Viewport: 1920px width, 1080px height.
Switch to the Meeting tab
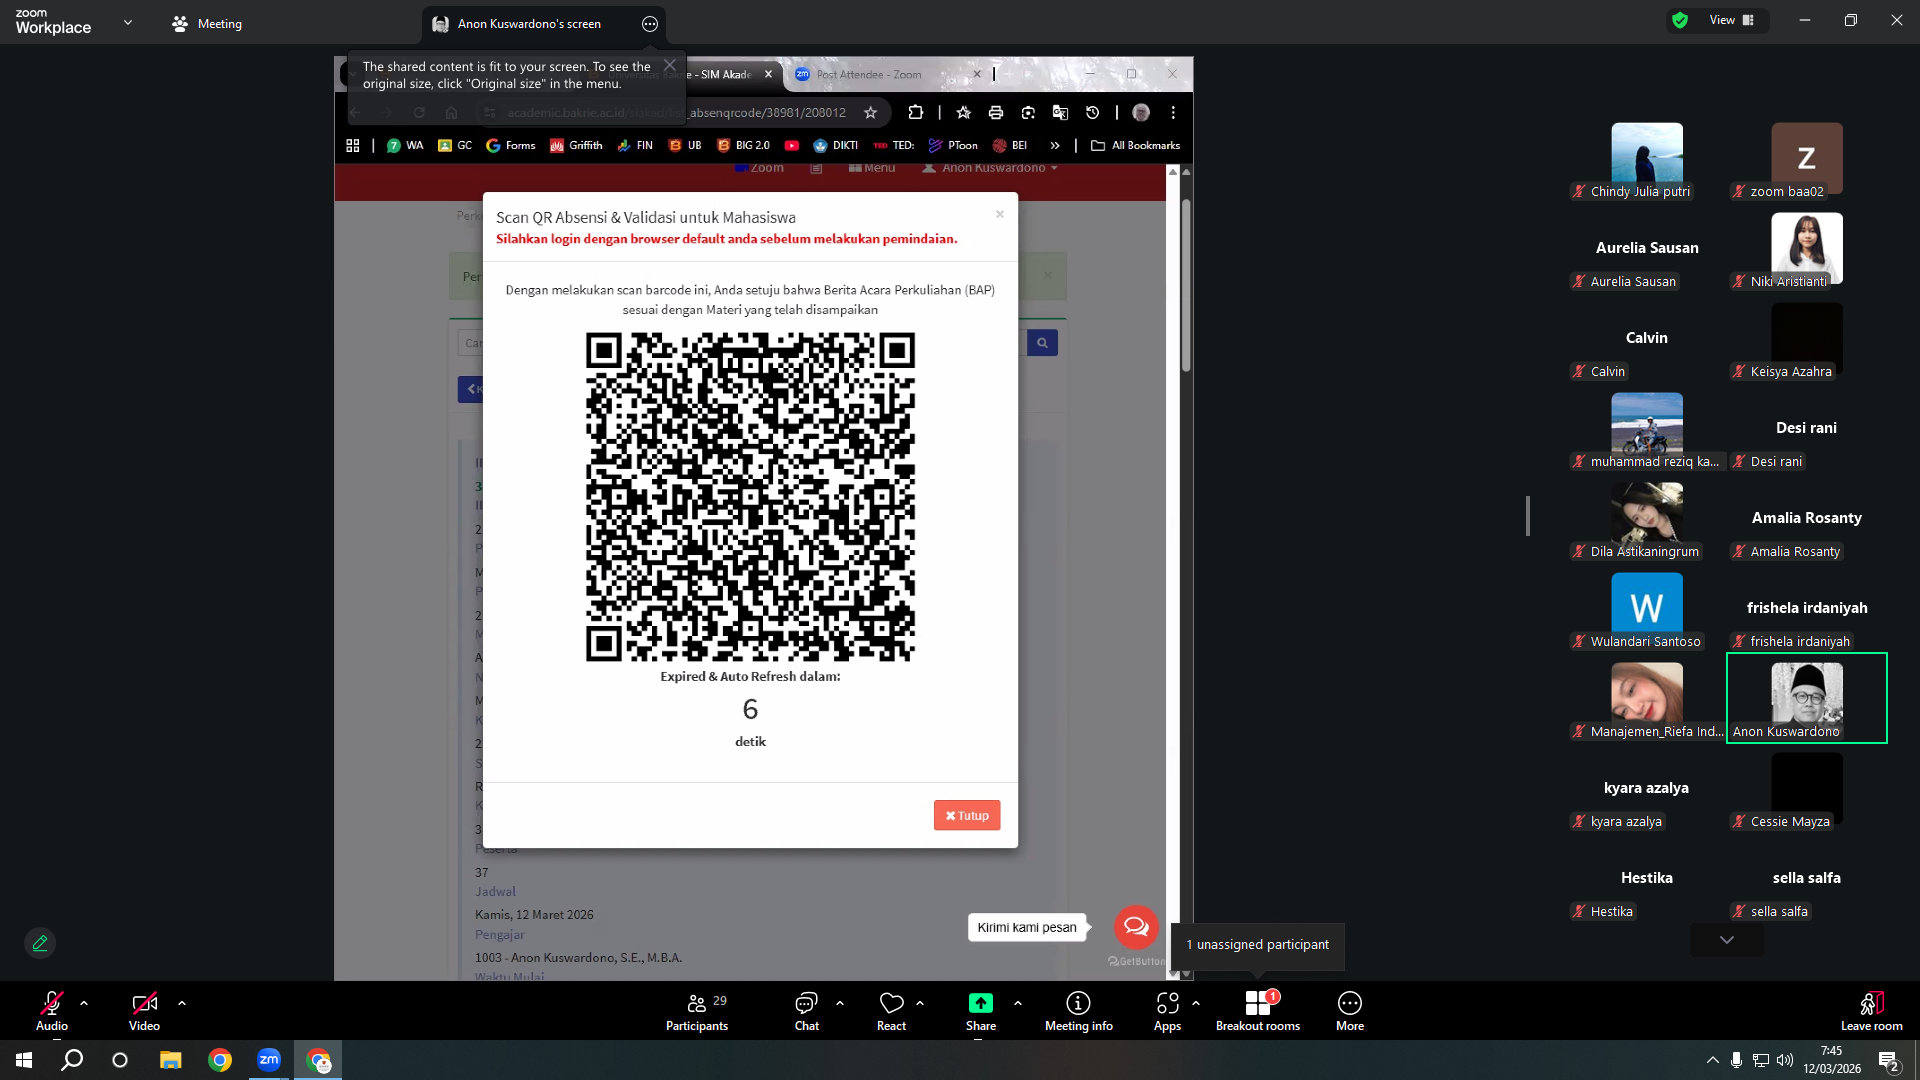pos(207,24)
